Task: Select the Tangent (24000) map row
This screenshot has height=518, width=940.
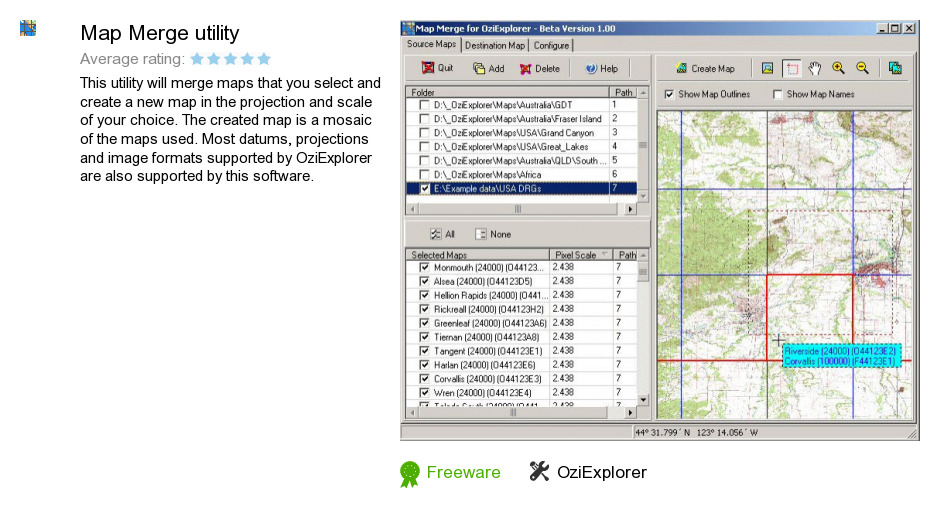Action: click(x=521, y=351)
